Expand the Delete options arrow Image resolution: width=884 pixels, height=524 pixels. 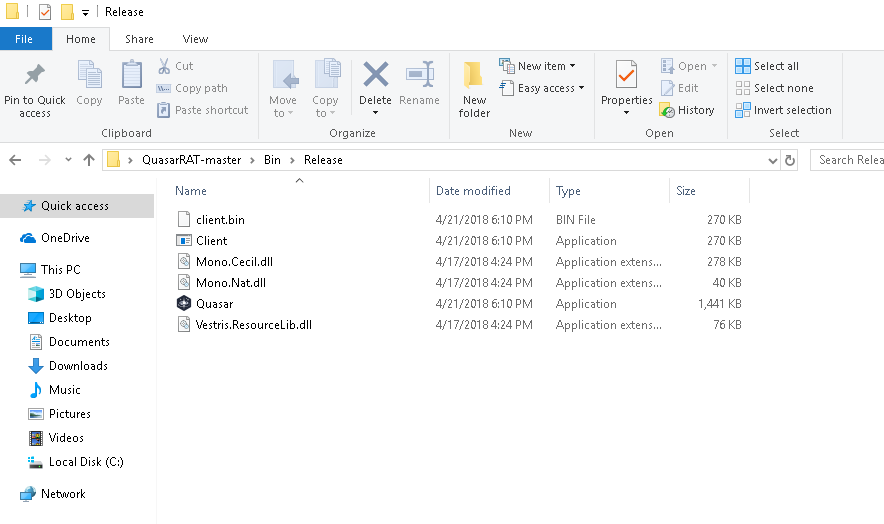coord(375,113)
